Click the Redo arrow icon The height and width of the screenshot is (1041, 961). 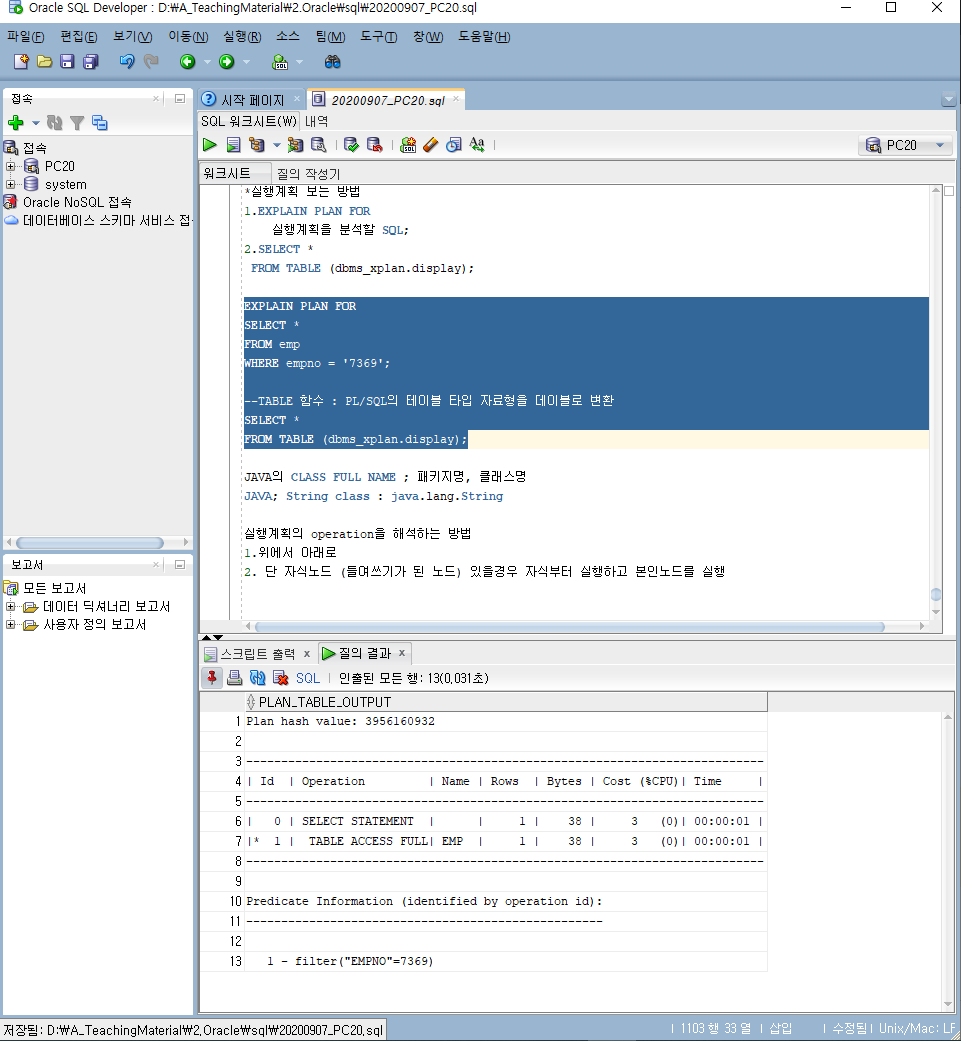[151, 62]
